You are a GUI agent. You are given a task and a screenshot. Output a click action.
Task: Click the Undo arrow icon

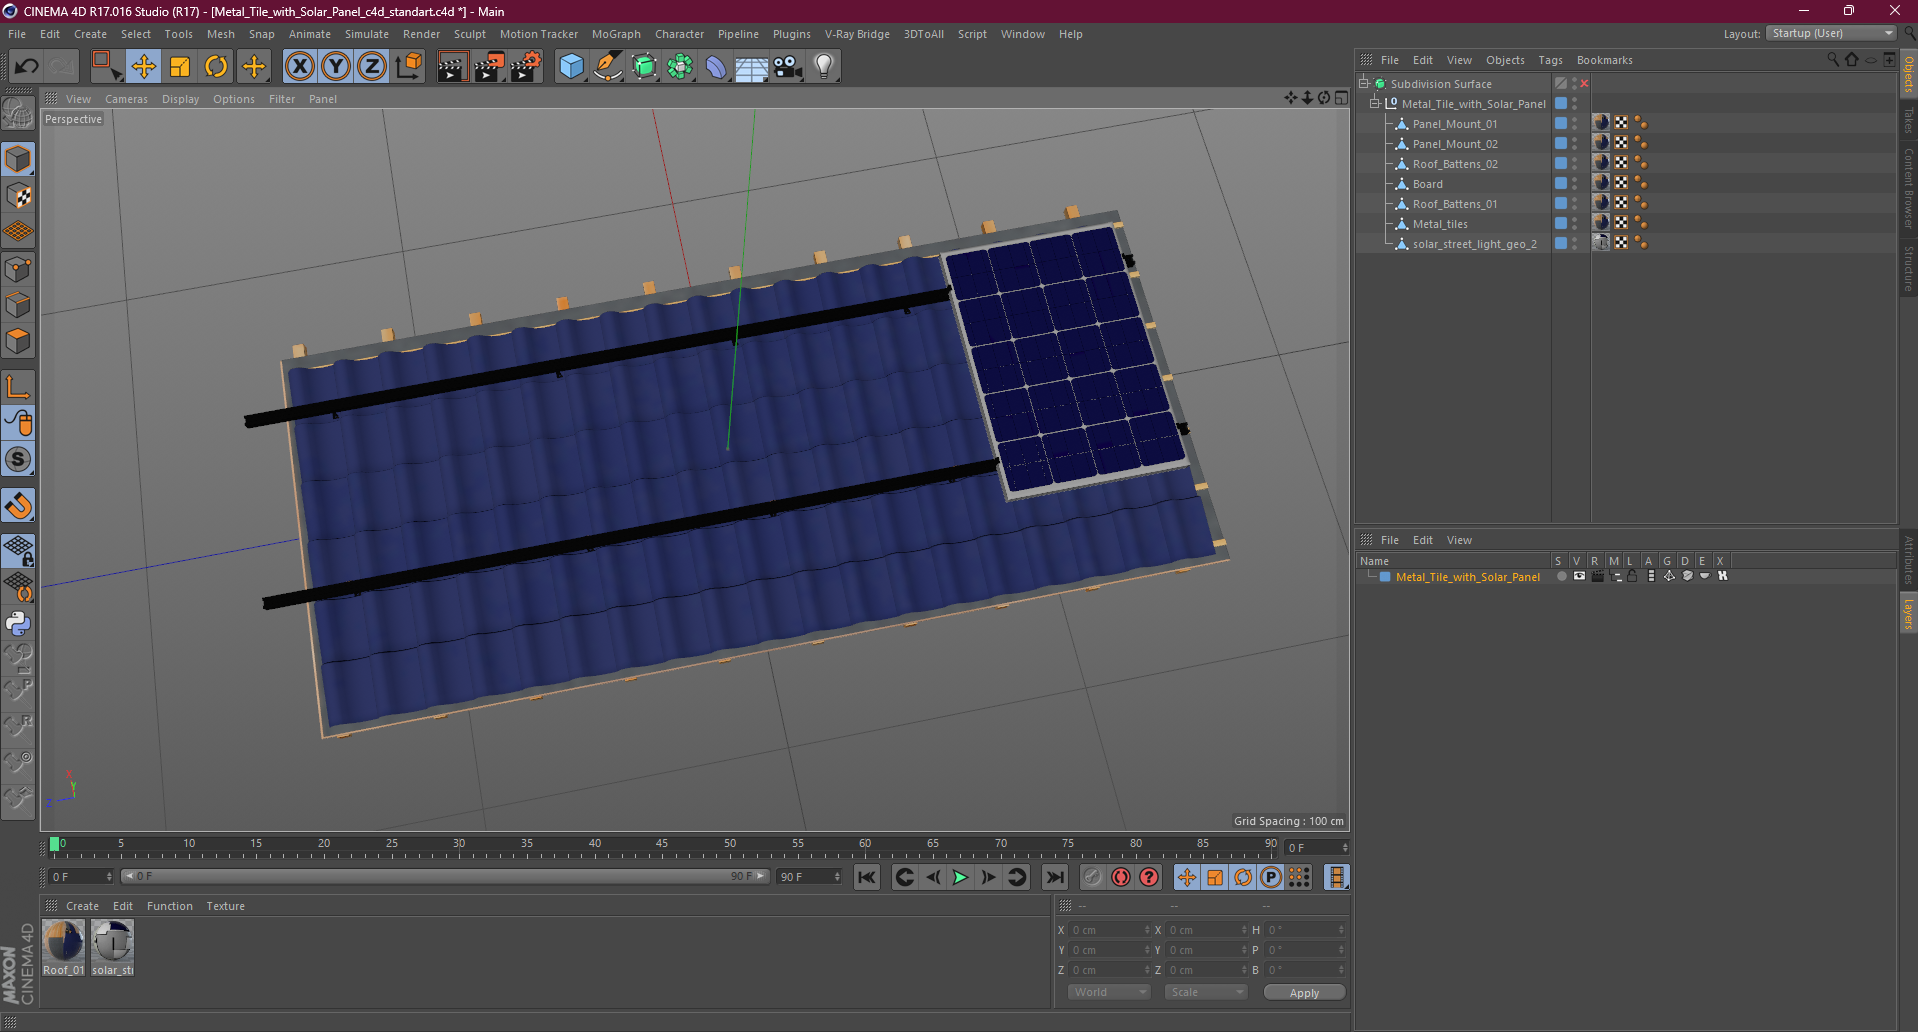[26, 67]
